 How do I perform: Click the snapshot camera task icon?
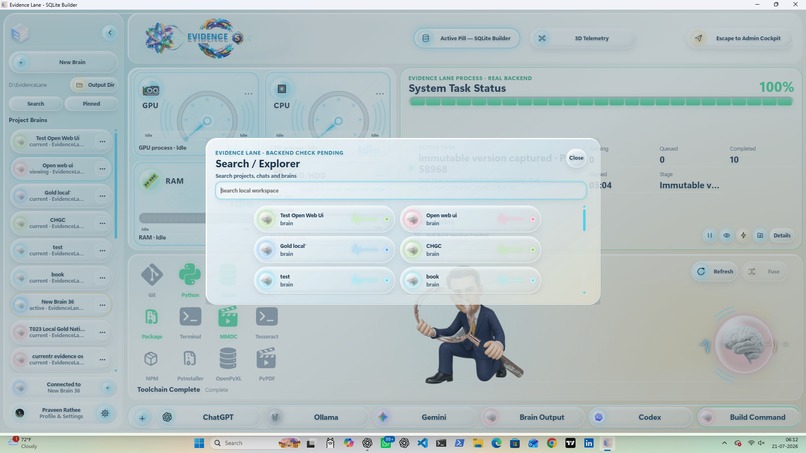760,235
